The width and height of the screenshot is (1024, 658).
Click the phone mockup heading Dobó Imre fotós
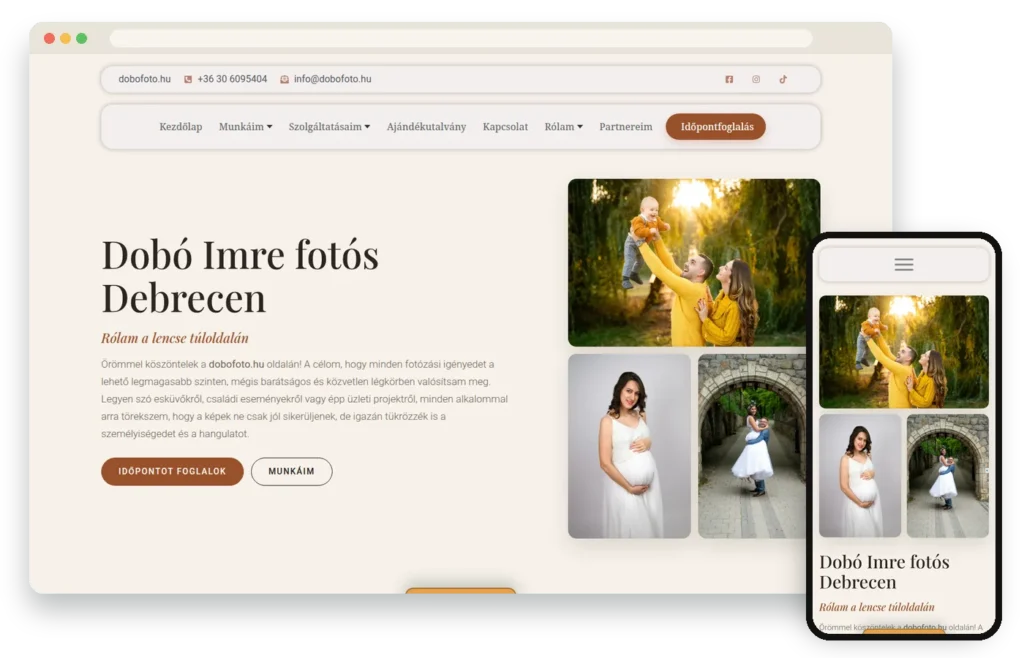(x=884, y=572)
